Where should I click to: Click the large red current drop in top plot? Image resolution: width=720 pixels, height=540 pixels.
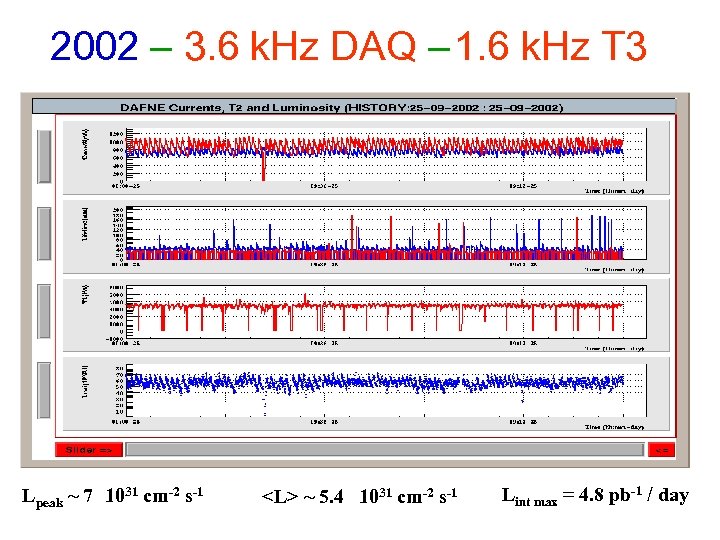264,165
